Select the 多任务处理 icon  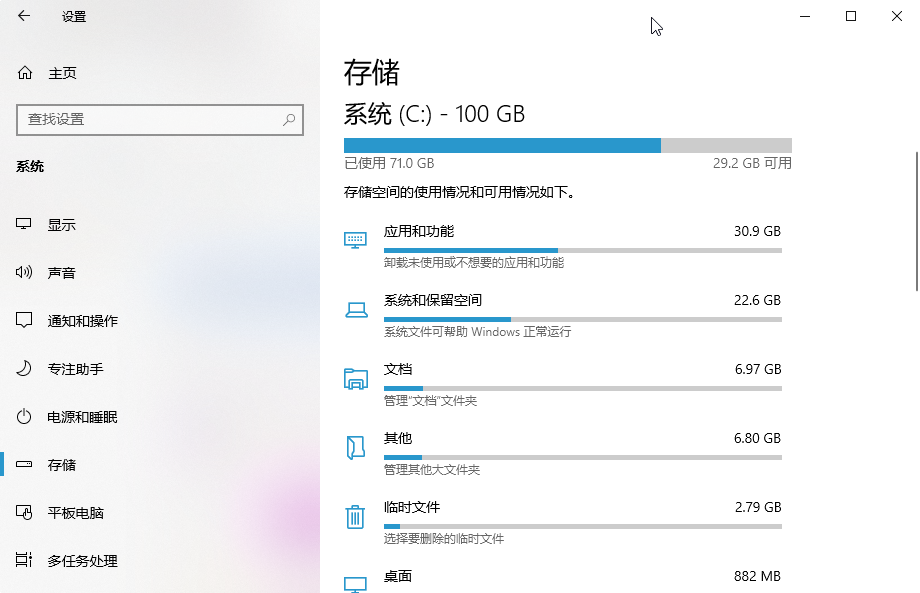click(23, 560)
